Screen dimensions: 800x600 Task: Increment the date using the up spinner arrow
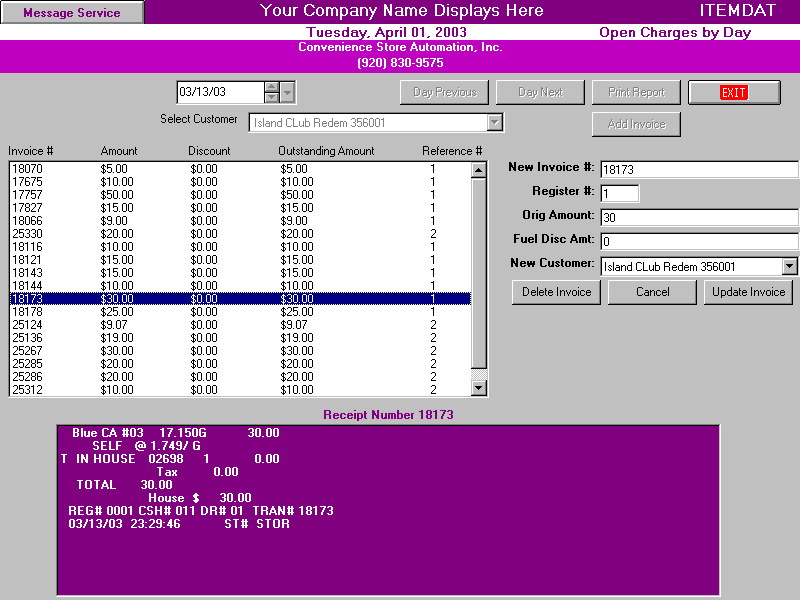pyautogui.click(x=271, y=87)
